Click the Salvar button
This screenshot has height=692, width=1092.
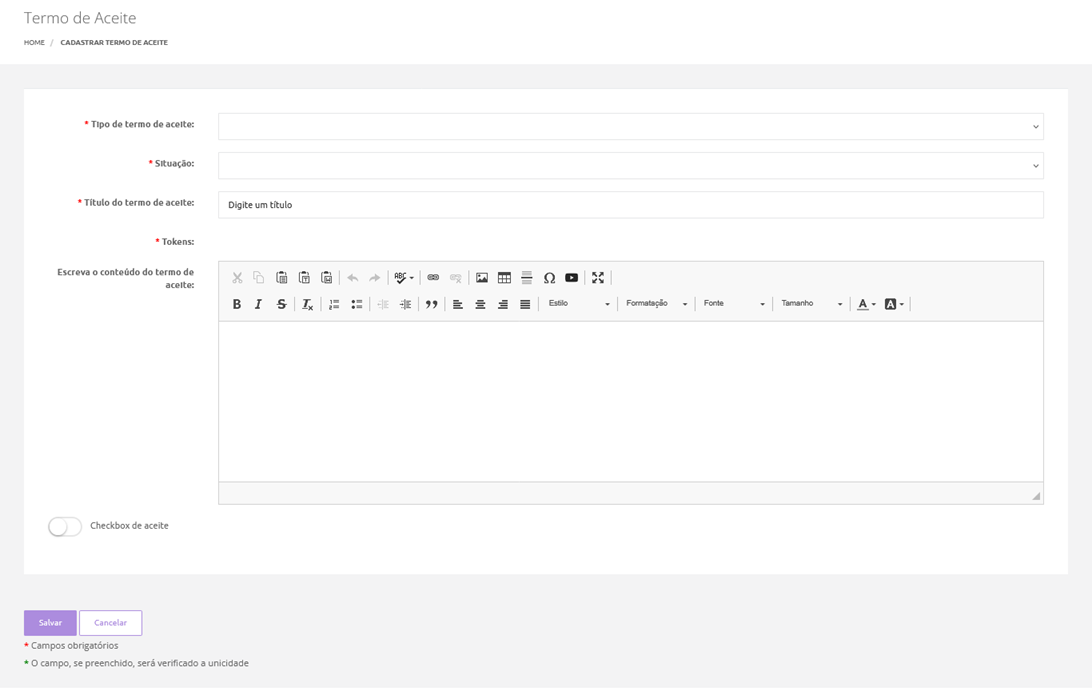click(50, 623)
